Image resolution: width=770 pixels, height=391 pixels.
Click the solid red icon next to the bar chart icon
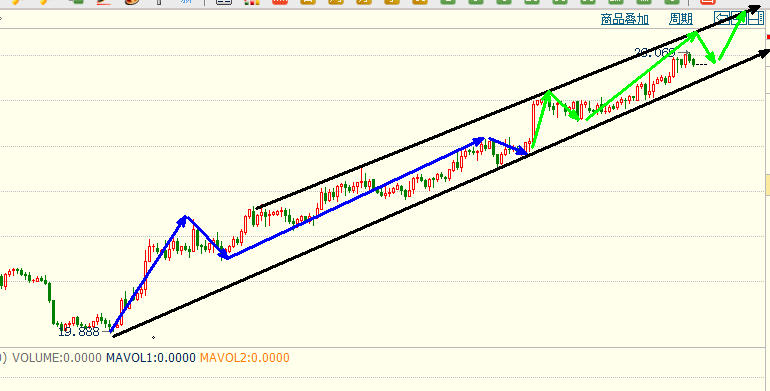[x=280, y=1]
